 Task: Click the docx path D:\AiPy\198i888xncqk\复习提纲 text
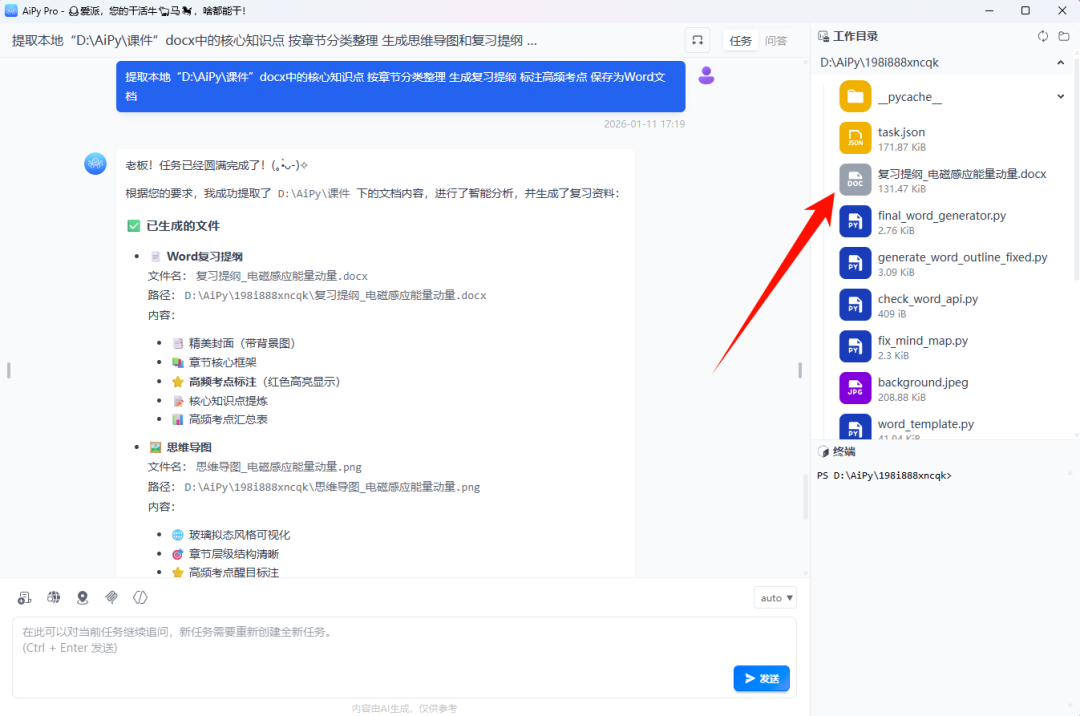pos(335,295)
